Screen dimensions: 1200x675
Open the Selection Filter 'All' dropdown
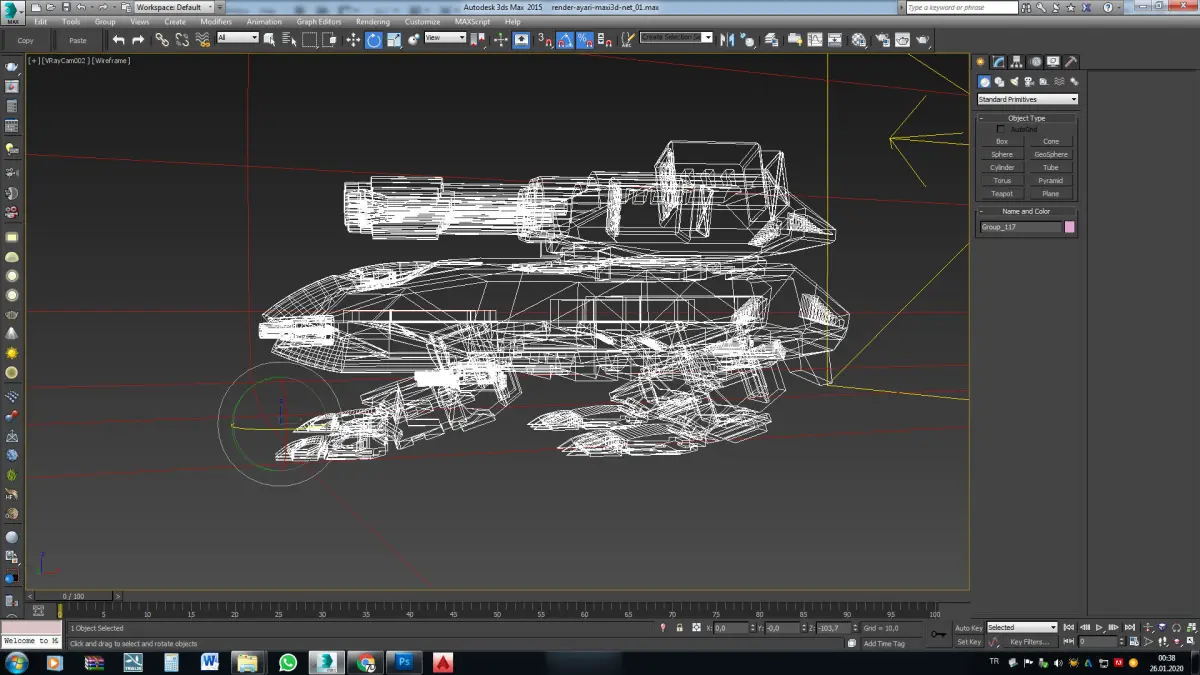click(x=238, y=38)
